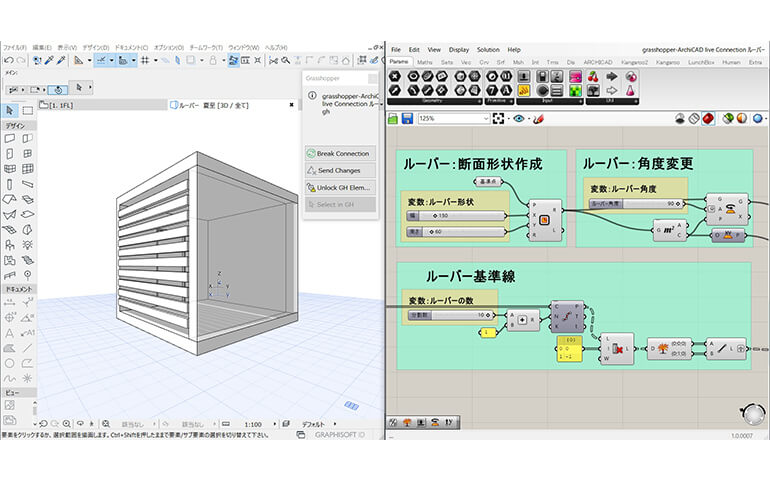The height and width of the screenshot is (480, 770).
Task: Click the Send Changes button
Action: pos(340,171)
